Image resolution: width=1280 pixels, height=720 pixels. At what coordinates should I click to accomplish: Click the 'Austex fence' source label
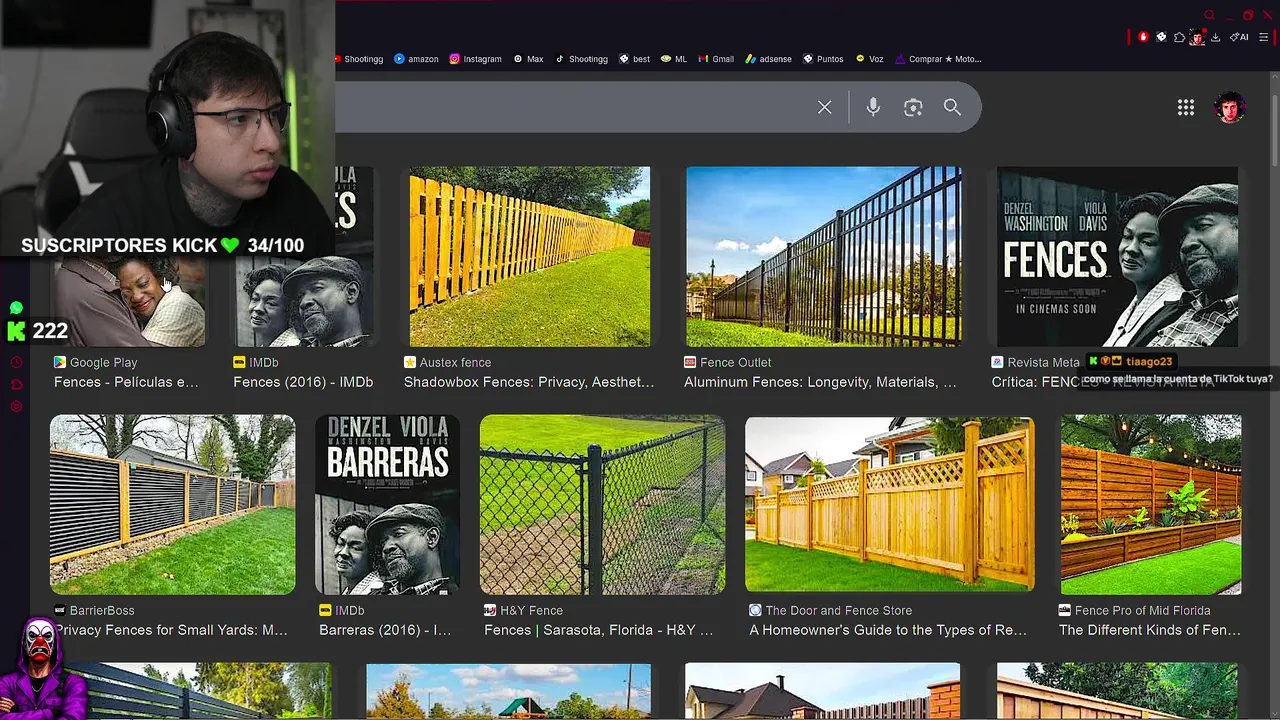(x=455, y=363)
